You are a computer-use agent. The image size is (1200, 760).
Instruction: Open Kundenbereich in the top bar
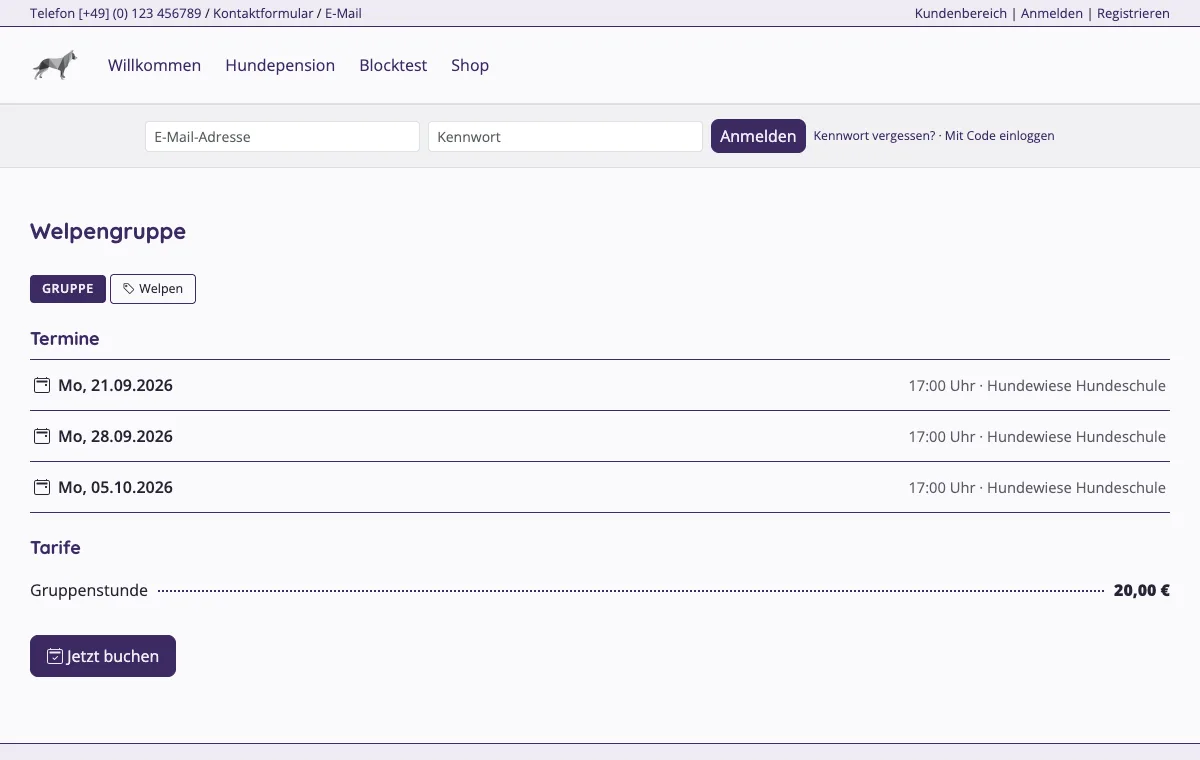[961, 14]
